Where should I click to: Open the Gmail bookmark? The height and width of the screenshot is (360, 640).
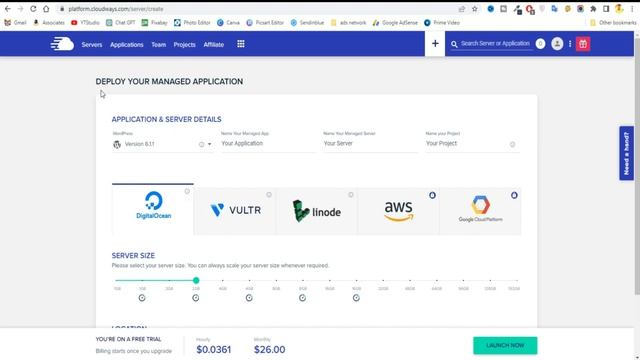coord(15,22)
